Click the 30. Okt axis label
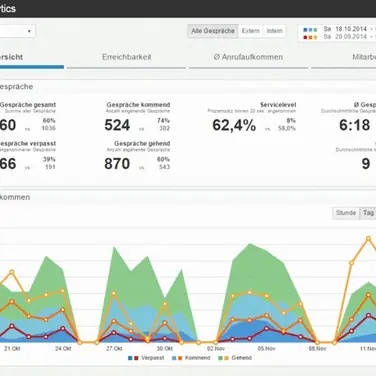The width and height of the screenshot is (376, 376). [x=165, y=349]
